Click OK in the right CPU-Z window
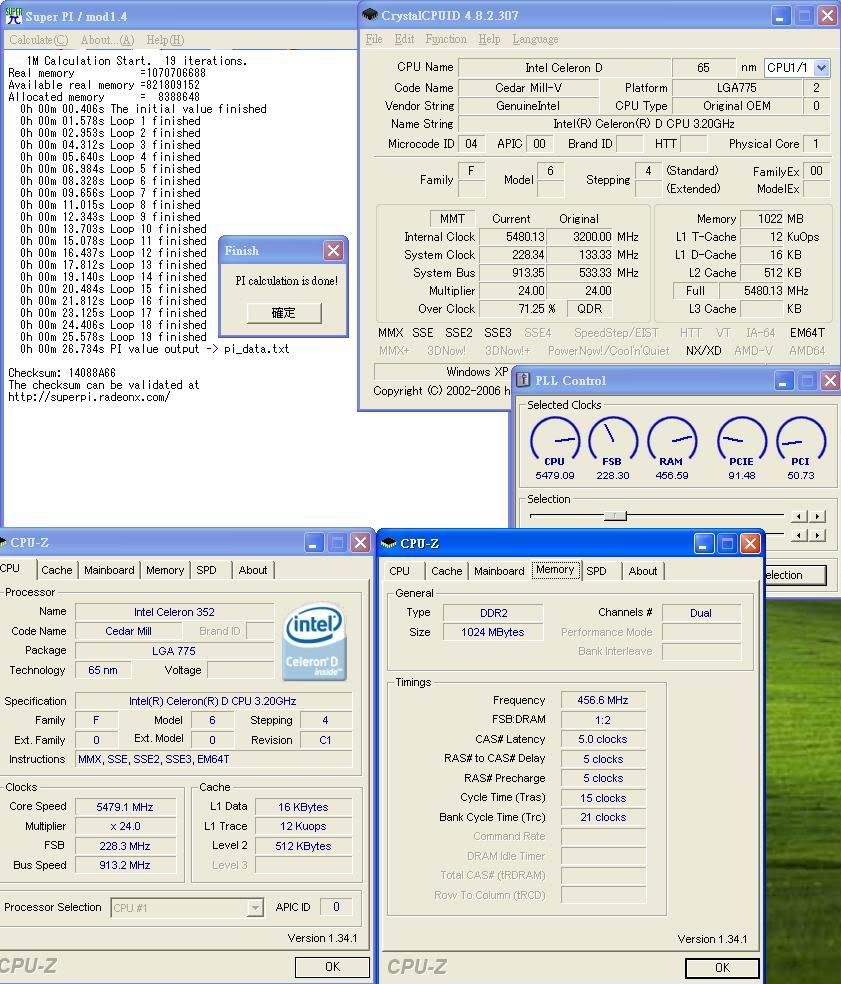The height and width of the screenshot is (984, 841). point(722,968)
